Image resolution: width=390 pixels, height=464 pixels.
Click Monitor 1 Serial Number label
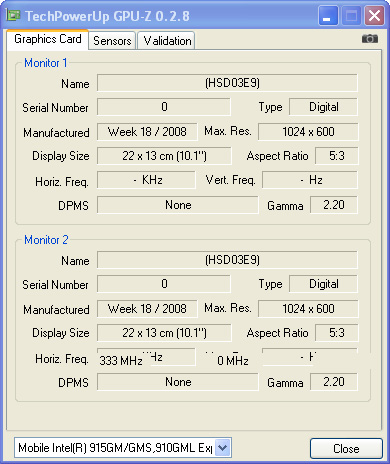[x=55, y=108]
